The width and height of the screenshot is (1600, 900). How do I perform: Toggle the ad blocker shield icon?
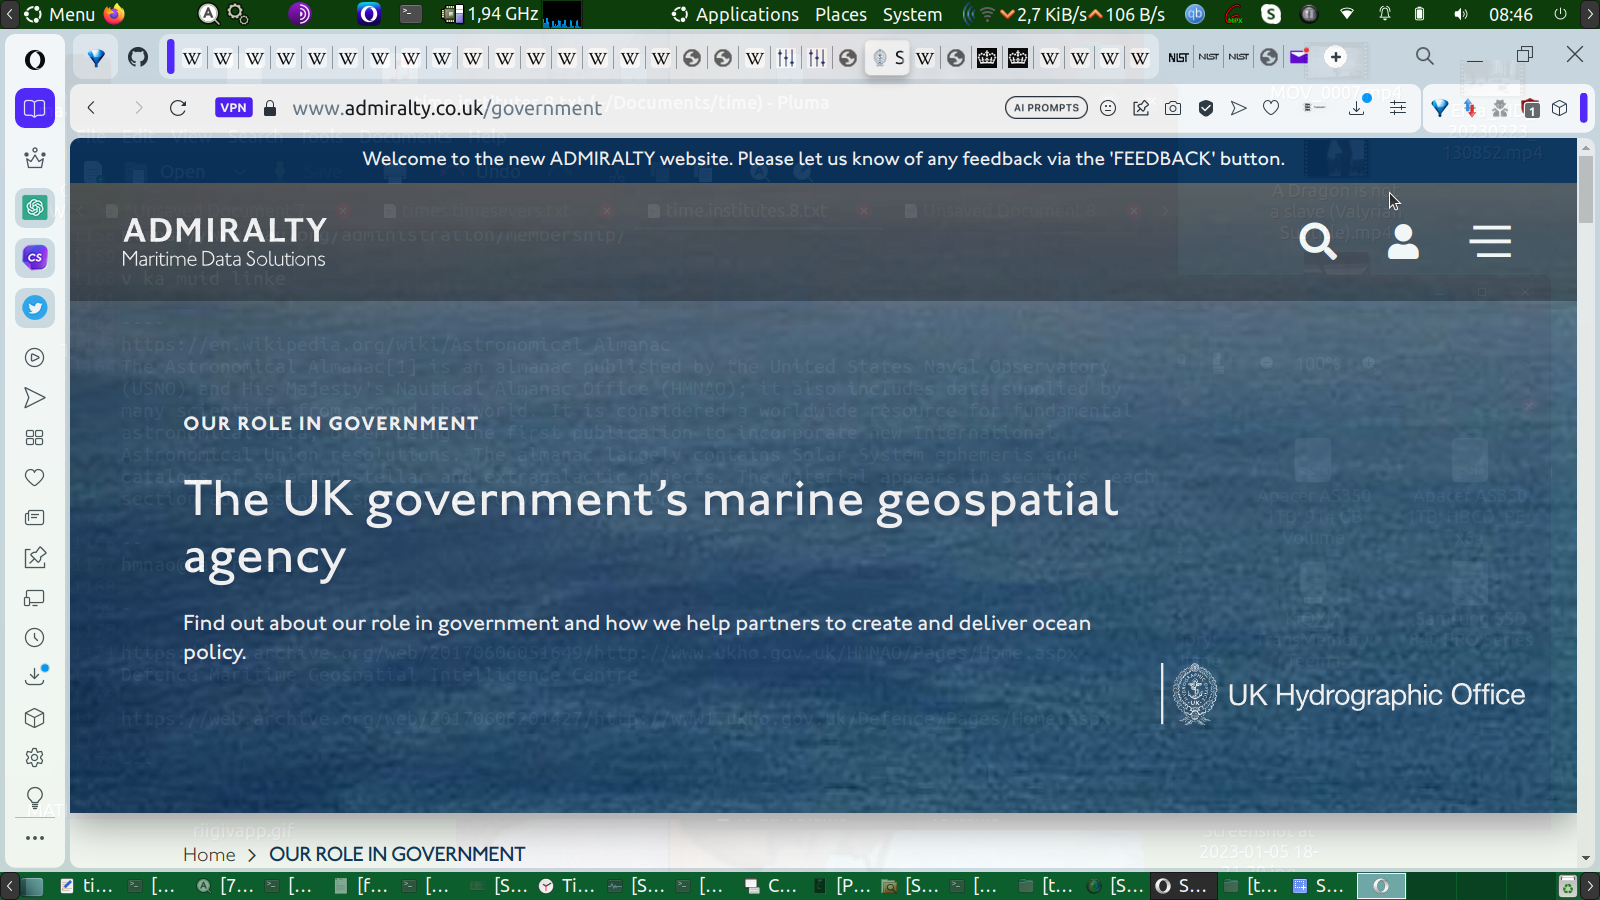tap(1206, 108)
